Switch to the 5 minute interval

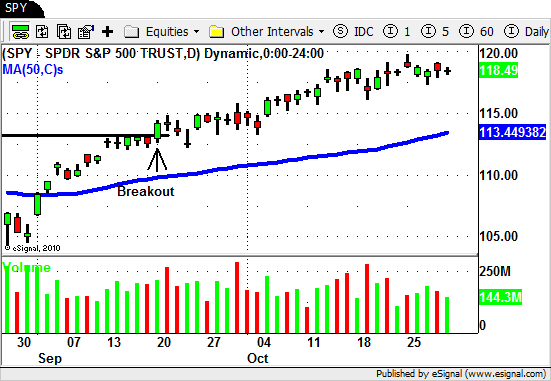435,32
